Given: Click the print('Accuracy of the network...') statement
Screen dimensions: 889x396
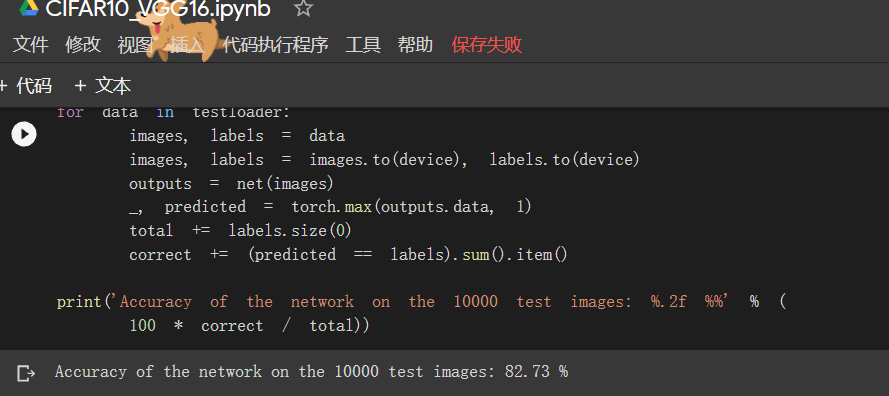Looking at the screenshot, I should pos(421,302).
